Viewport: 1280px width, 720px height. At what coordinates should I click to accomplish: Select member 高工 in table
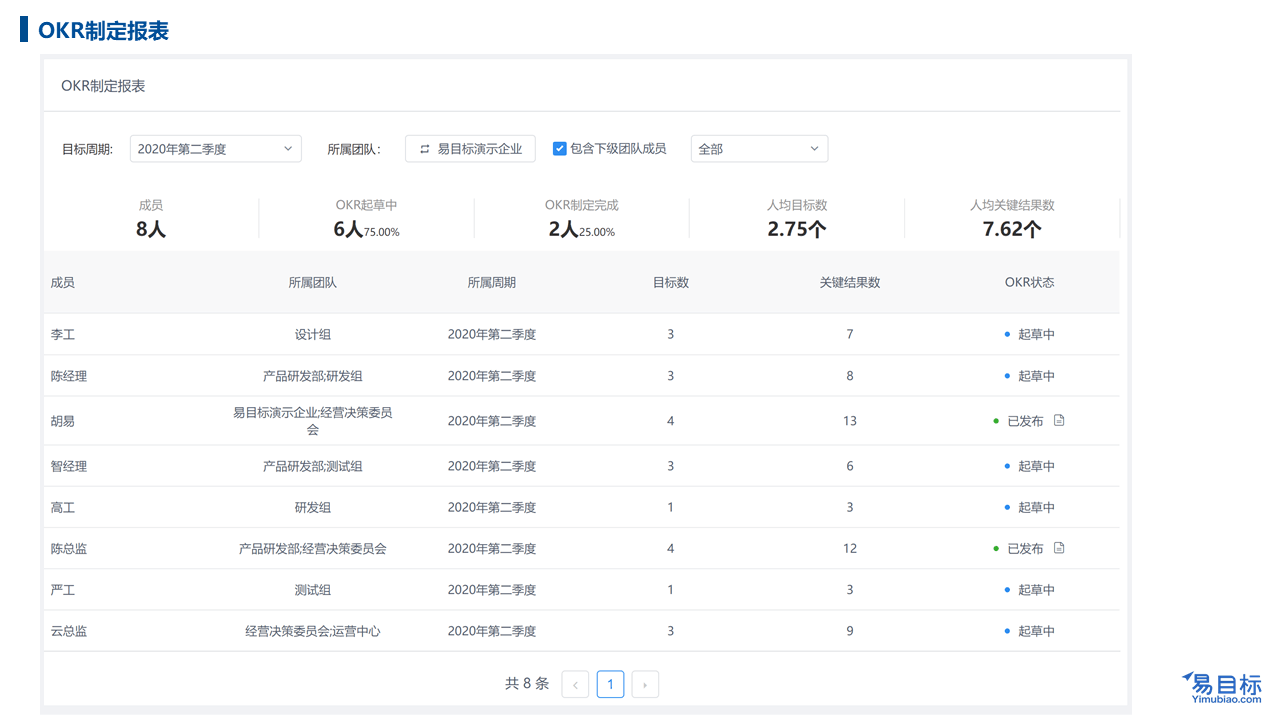click(63, 507)
